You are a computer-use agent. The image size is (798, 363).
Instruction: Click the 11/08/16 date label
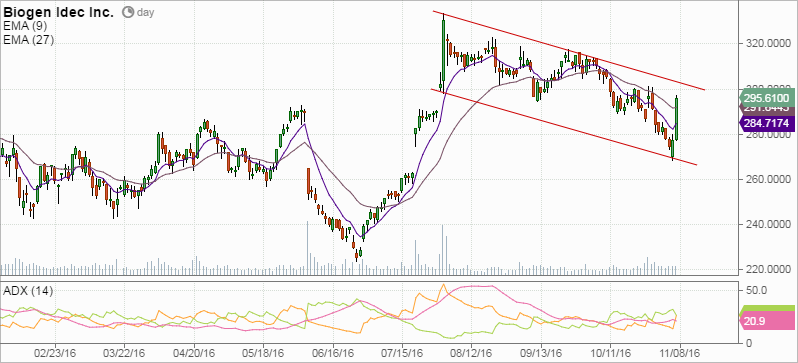point(680,353)
